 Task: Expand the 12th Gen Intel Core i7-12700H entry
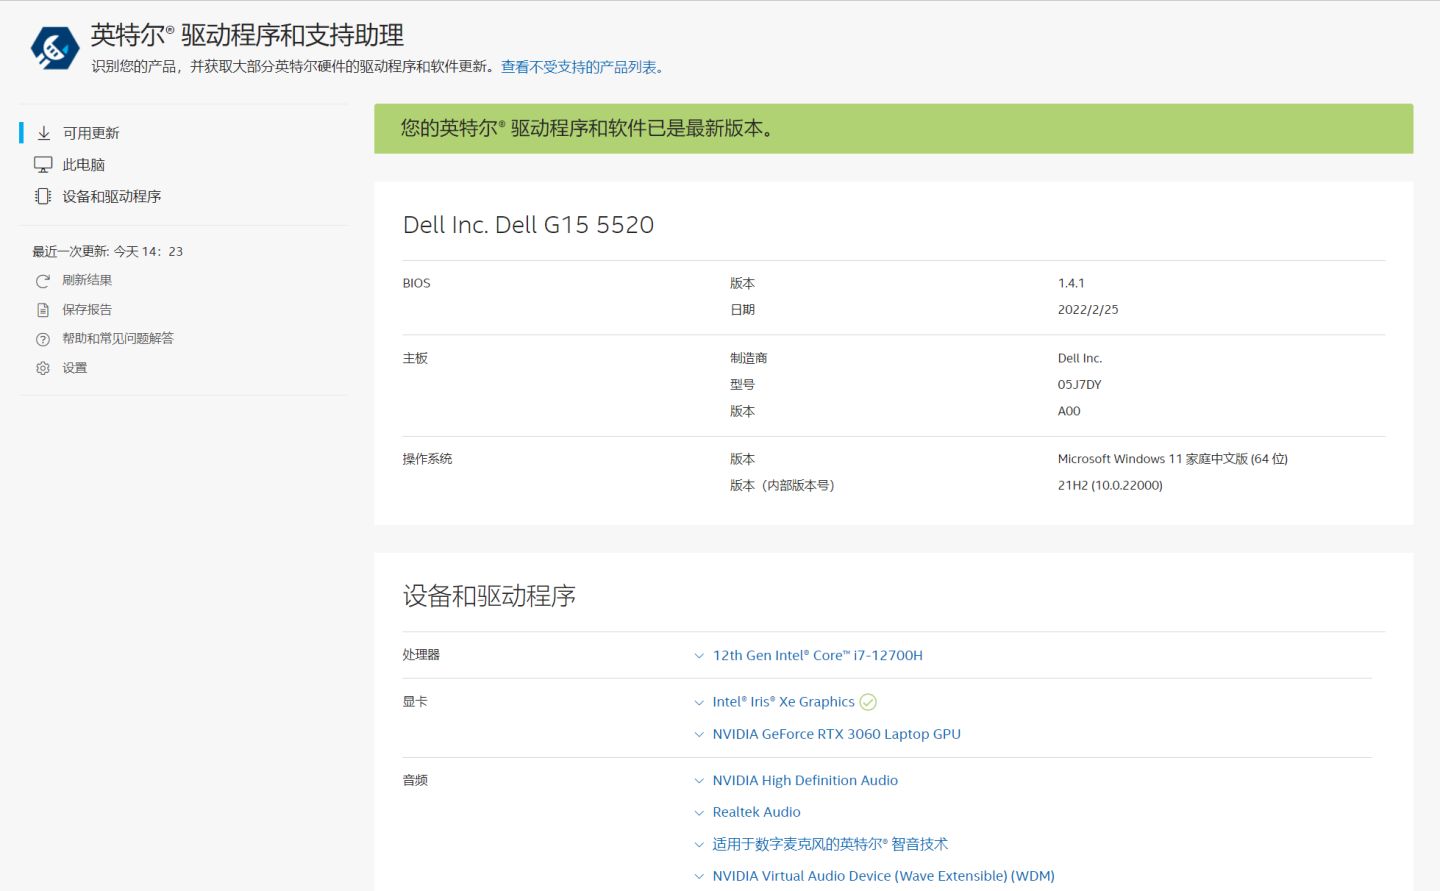pyautogui.click(x=698, y=655)
